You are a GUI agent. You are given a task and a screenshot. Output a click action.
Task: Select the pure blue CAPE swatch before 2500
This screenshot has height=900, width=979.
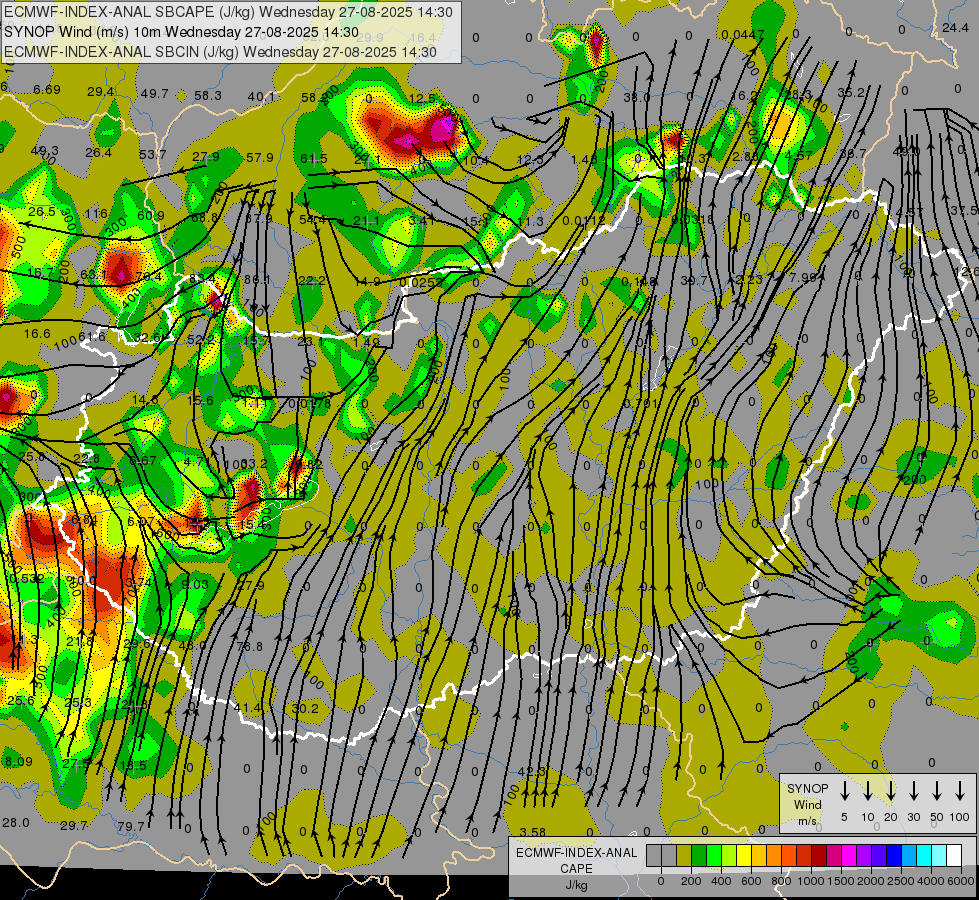[894, 855]
